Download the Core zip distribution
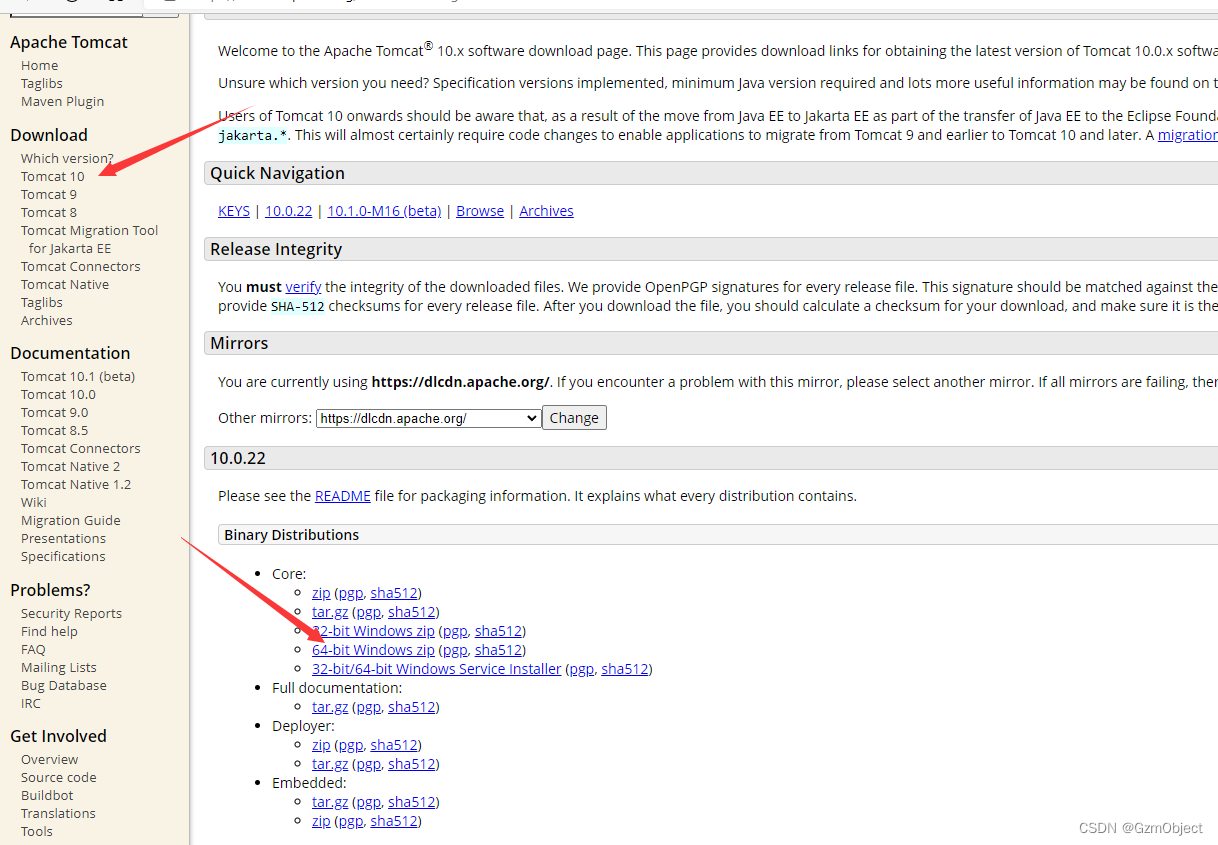Screen dimensions: 1218x845 [x=321, y=593]
